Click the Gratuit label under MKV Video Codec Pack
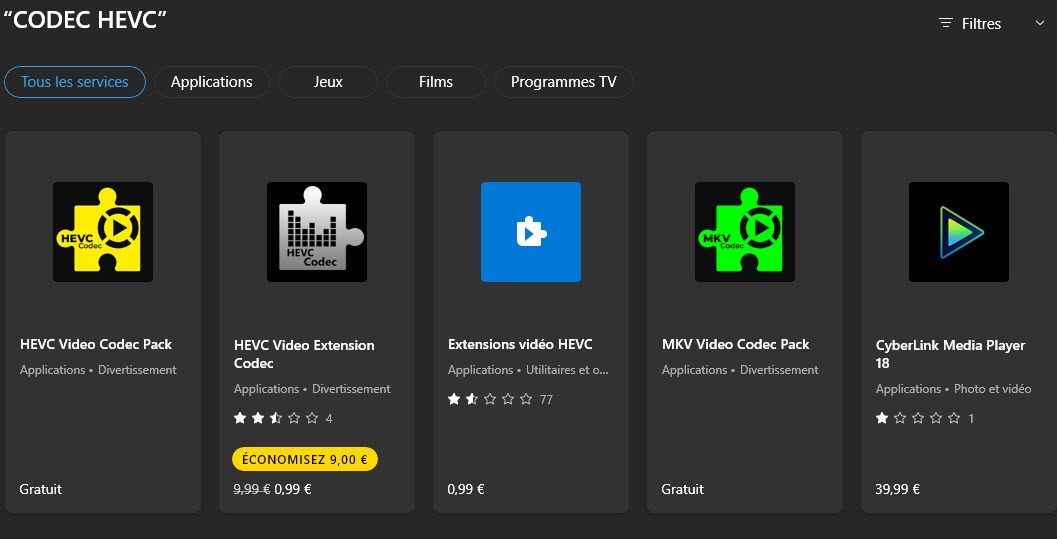The height and width of the screenshot is (539, 1057). tap(682, 490)
